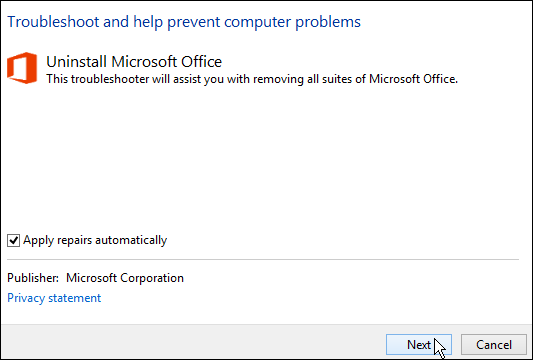This screenshot has height=360, width=533.
Task: Proceed with the Next button
Action: 419,345
